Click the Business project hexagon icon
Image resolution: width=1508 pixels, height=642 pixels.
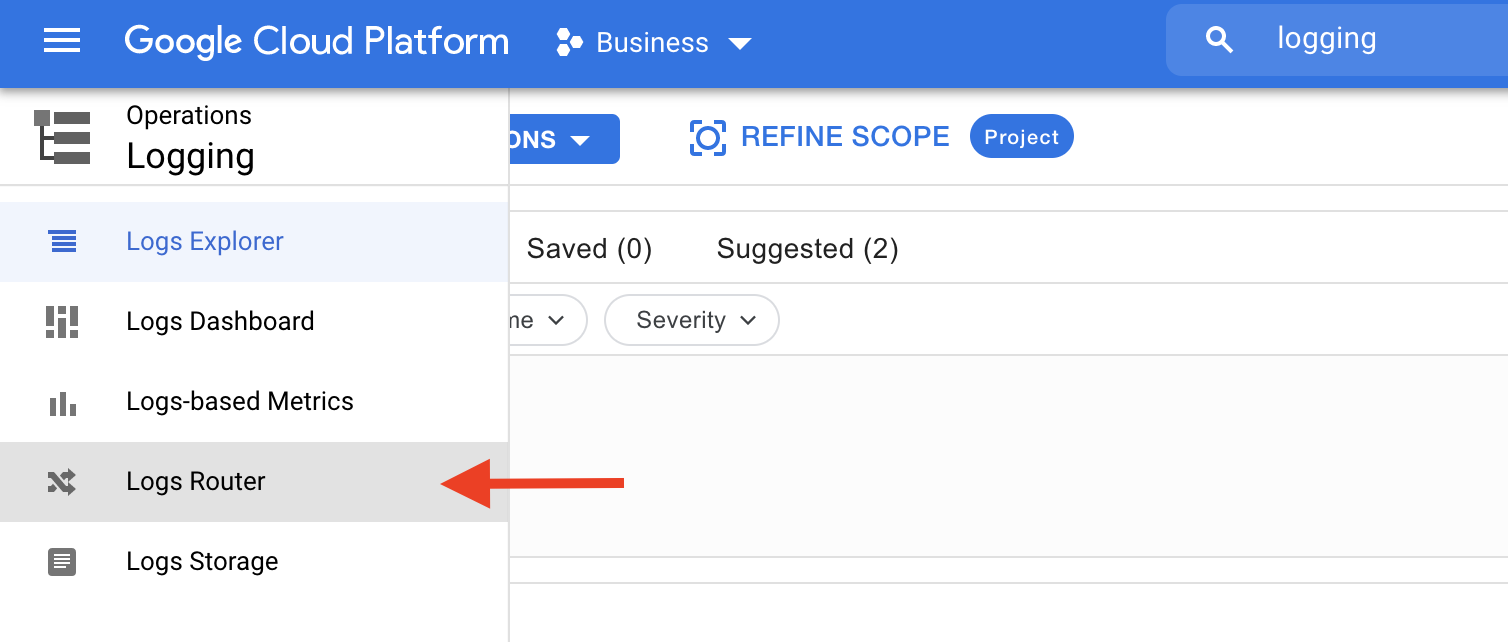[x=569, y=43]
